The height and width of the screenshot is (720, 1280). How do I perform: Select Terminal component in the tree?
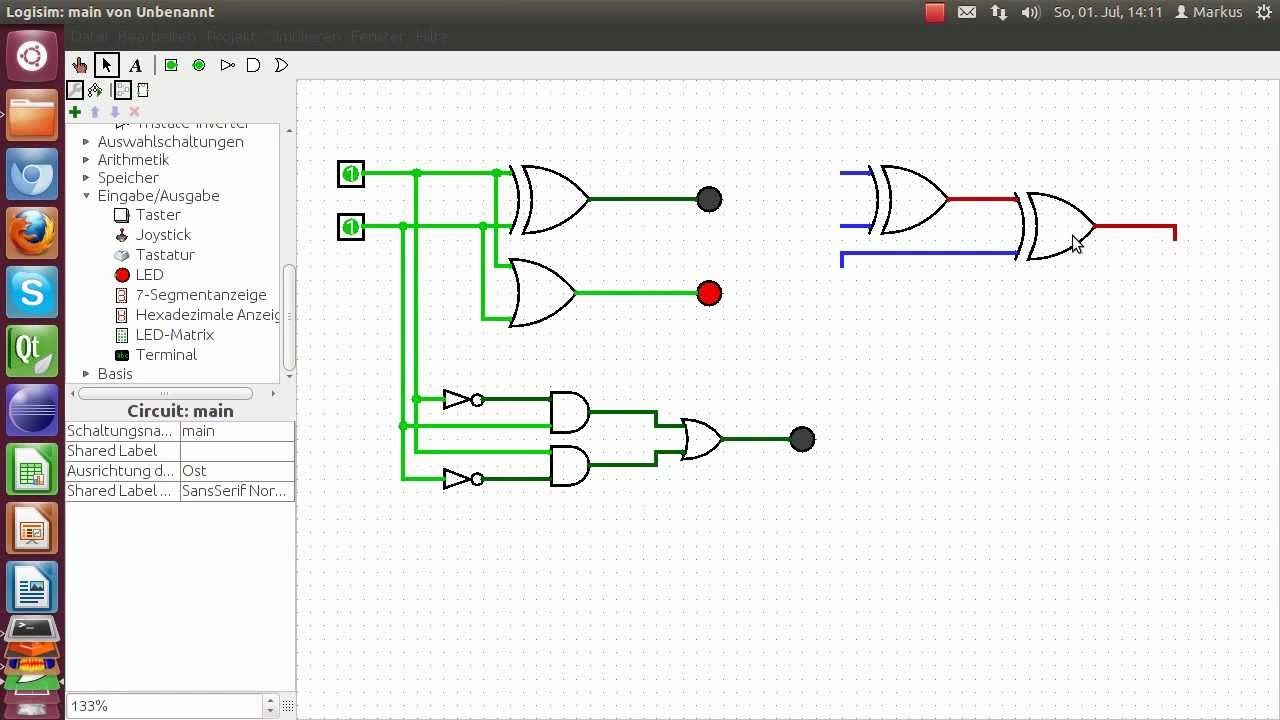(x=166, y=355)
